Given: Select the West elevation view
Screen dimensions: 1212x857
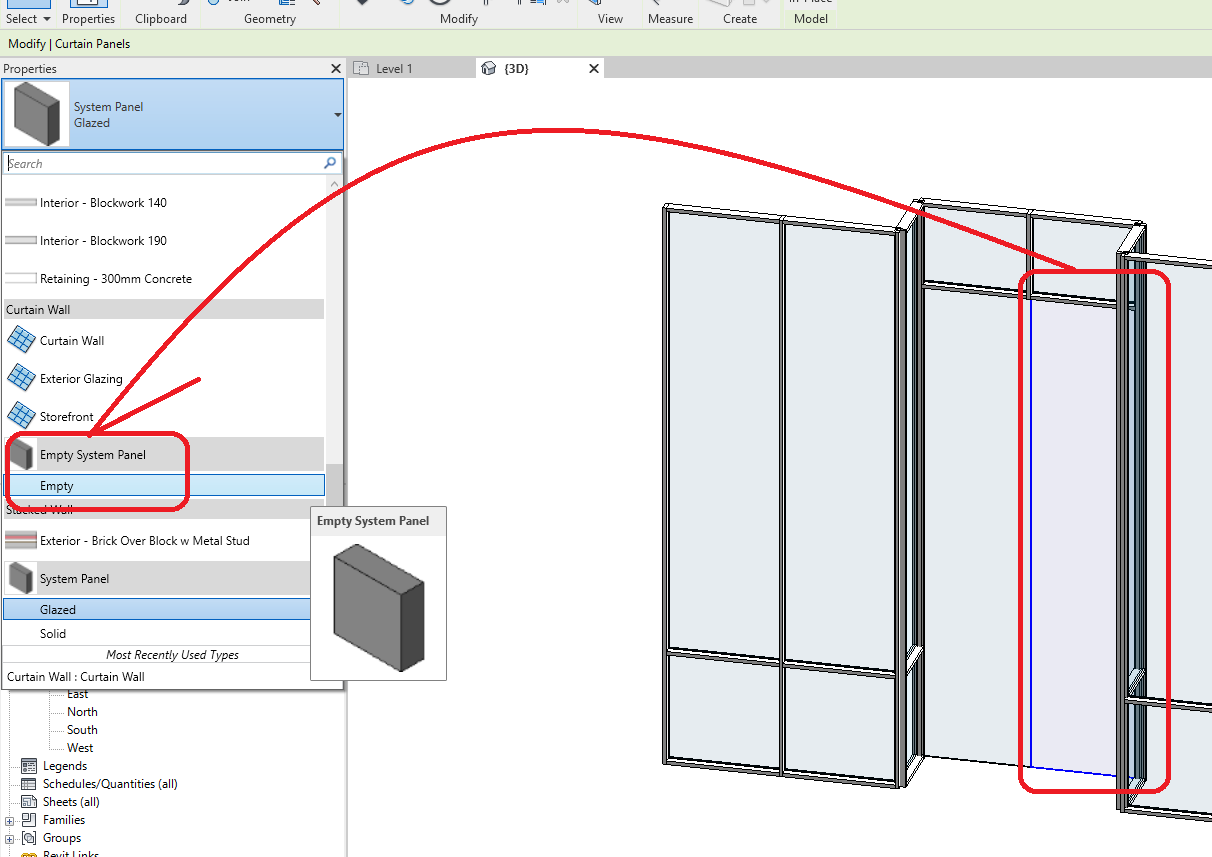Looking at the screenshot, I should click(x=78, y=747).
